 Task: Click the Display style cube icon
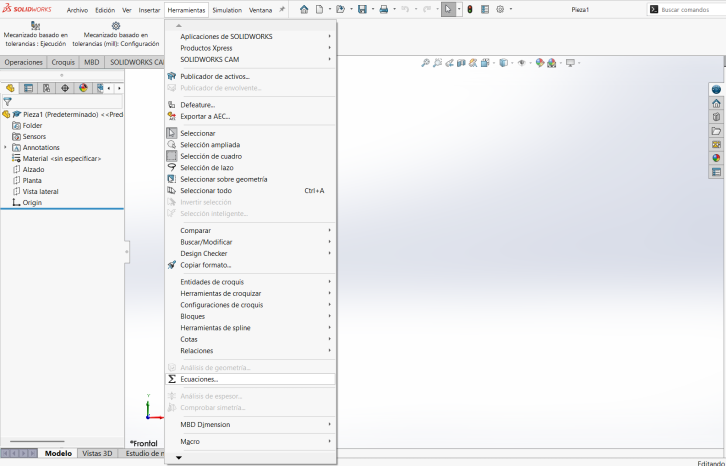504,63
